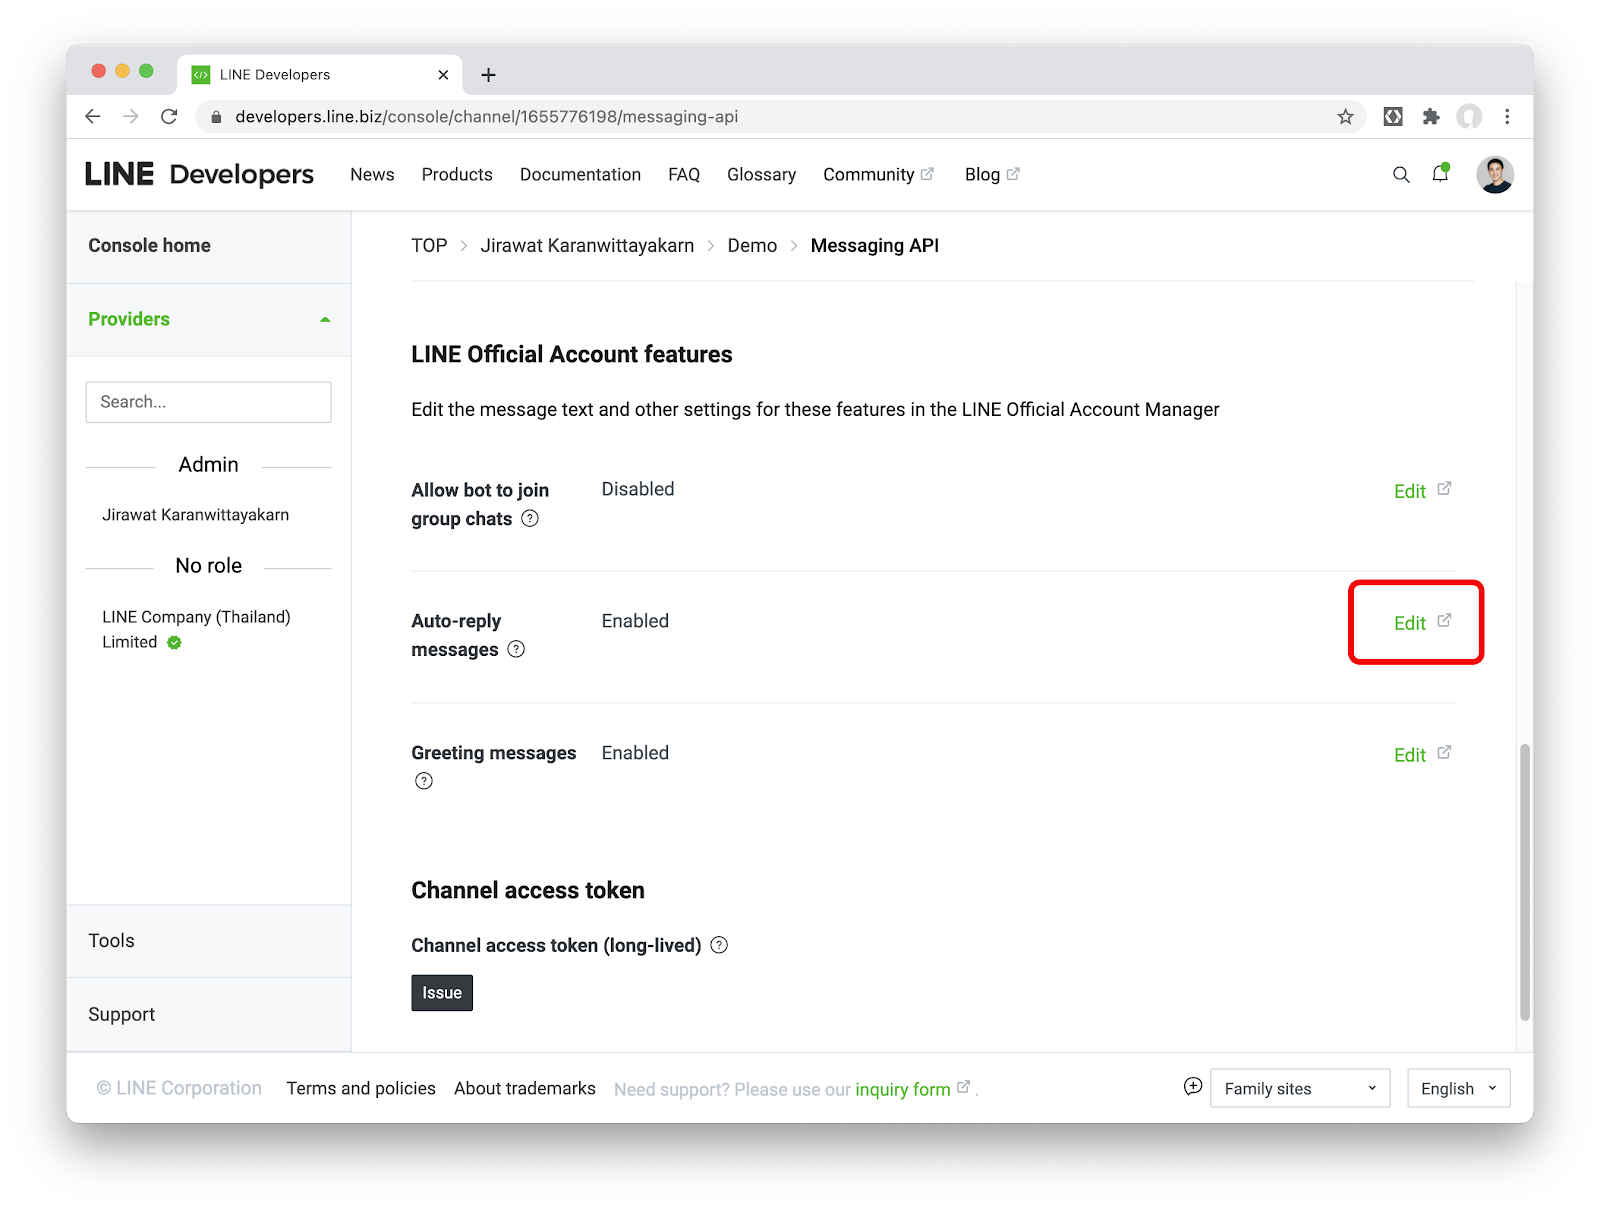Open the user account avatar menu
1600x1211 pixels.
[x=1495, y=175]
